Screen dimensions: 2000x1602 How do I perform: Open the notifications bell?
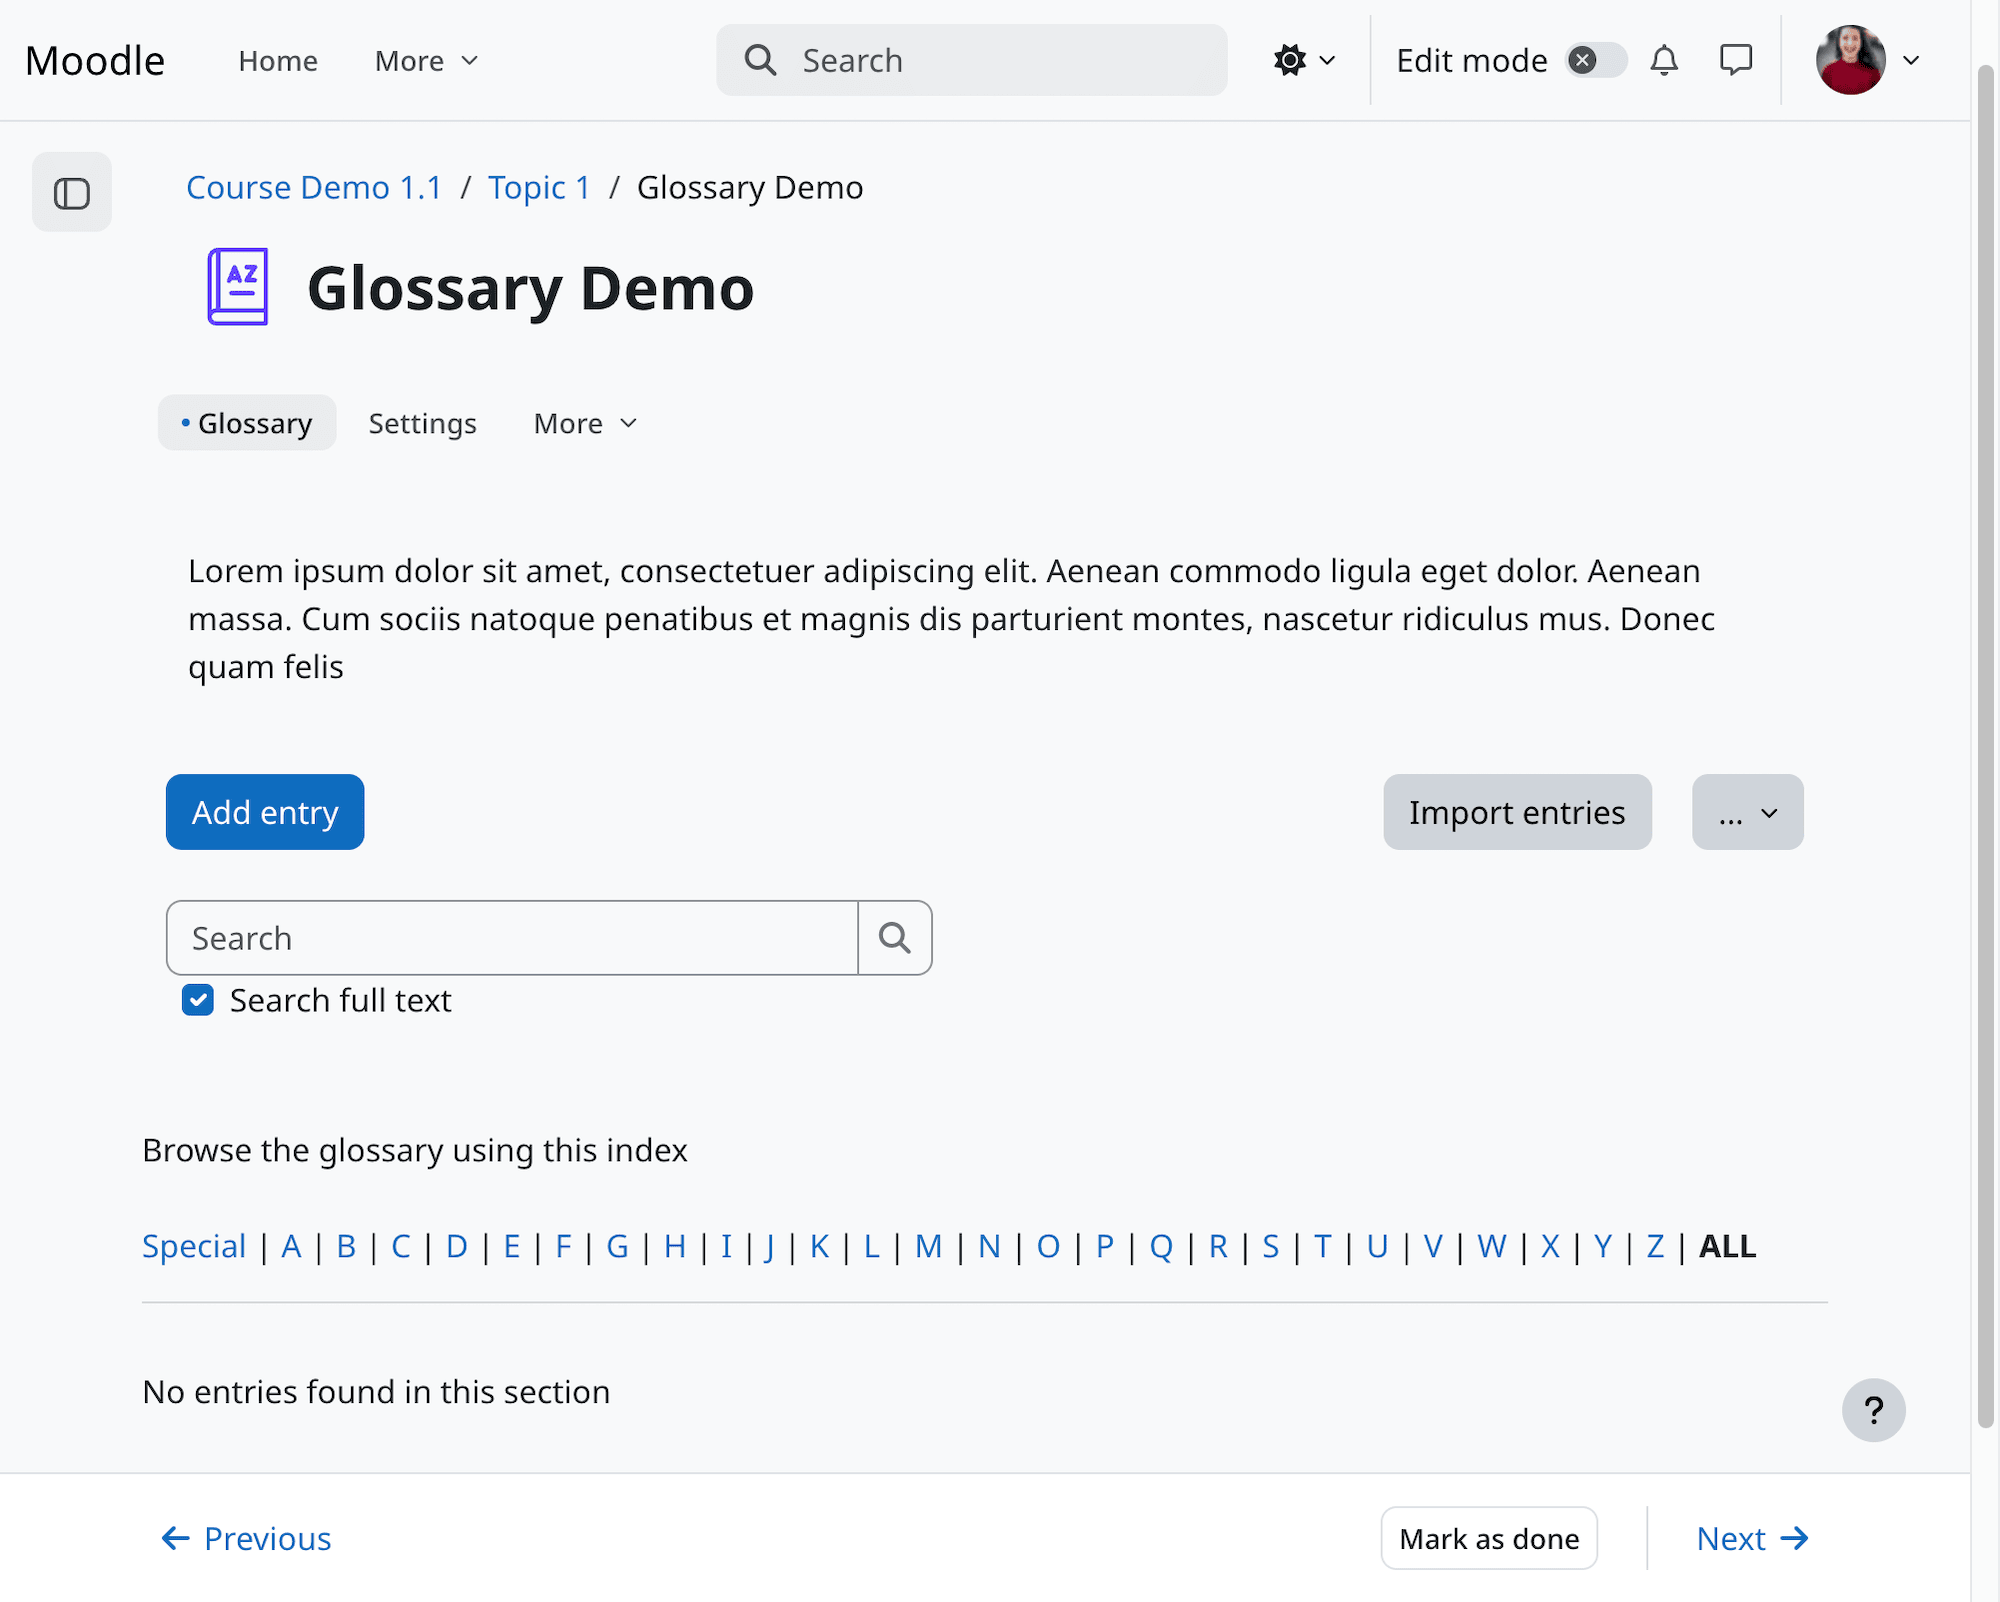(x=1664, y=60)
